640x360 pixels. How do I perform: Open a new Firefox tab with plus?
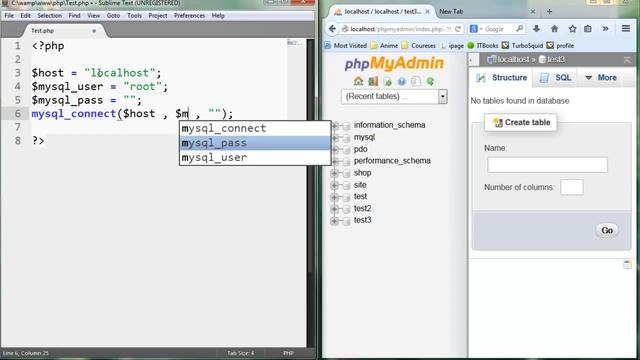pyautogui.click(x=549, y=11)
